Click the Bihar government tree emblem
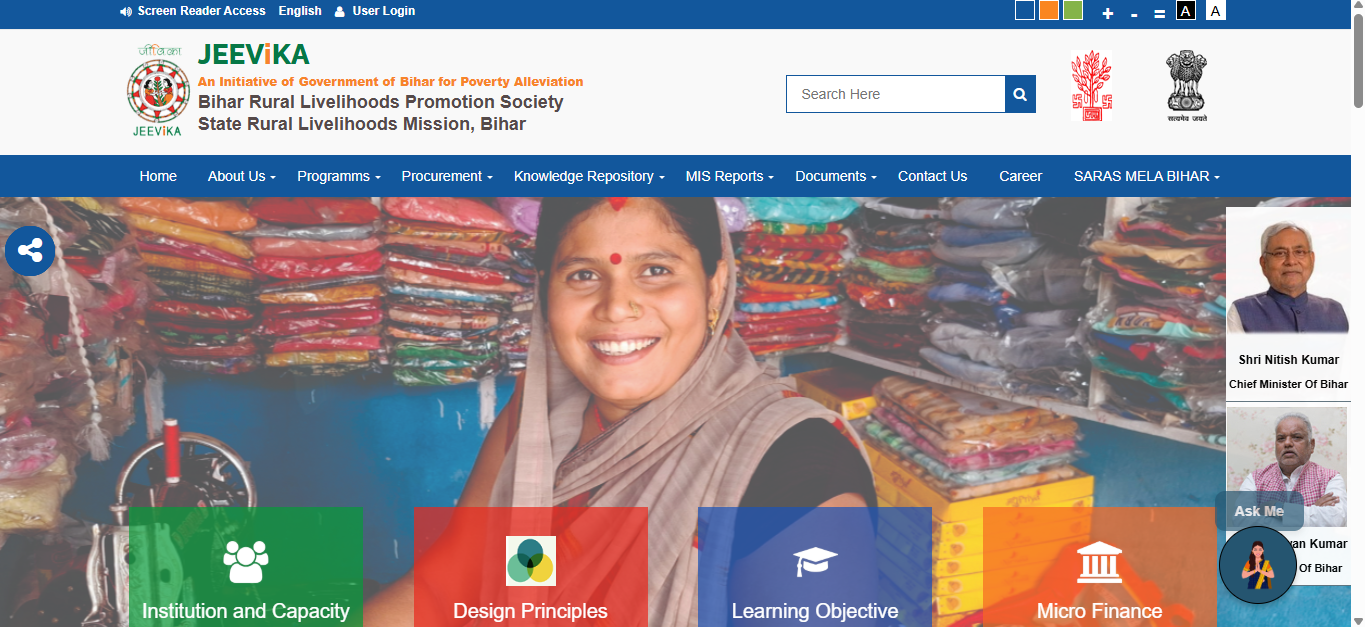The width and height of the screenshot is (1365, 627). click(x=1091, y=87)
